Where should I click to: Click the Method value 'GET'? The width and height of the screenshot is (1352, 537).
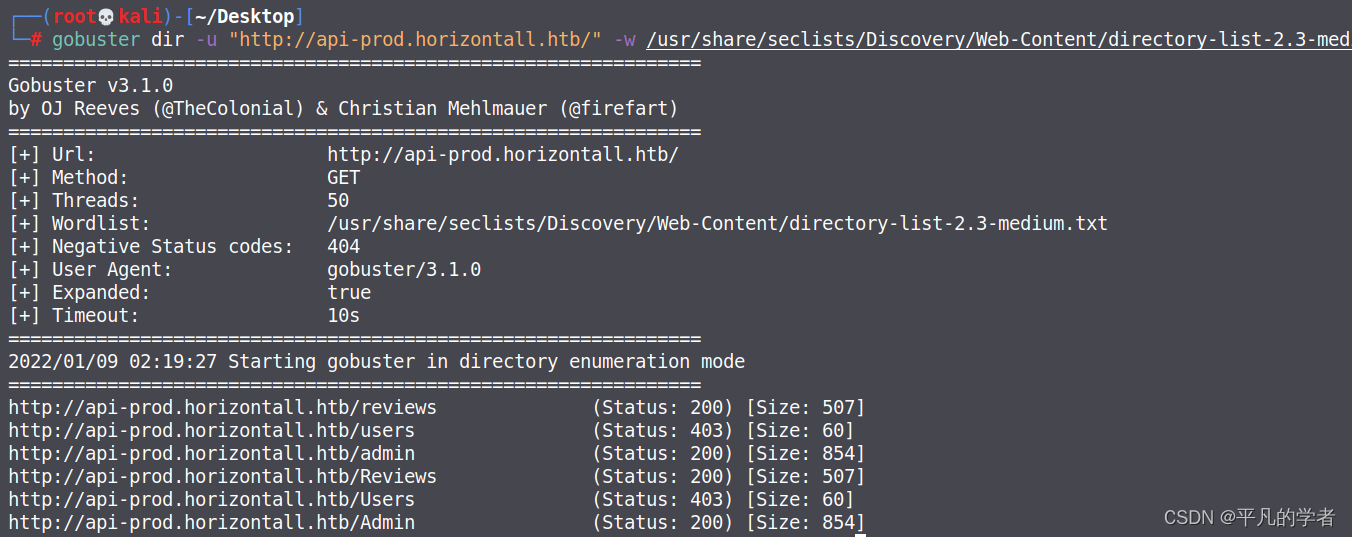344,178
